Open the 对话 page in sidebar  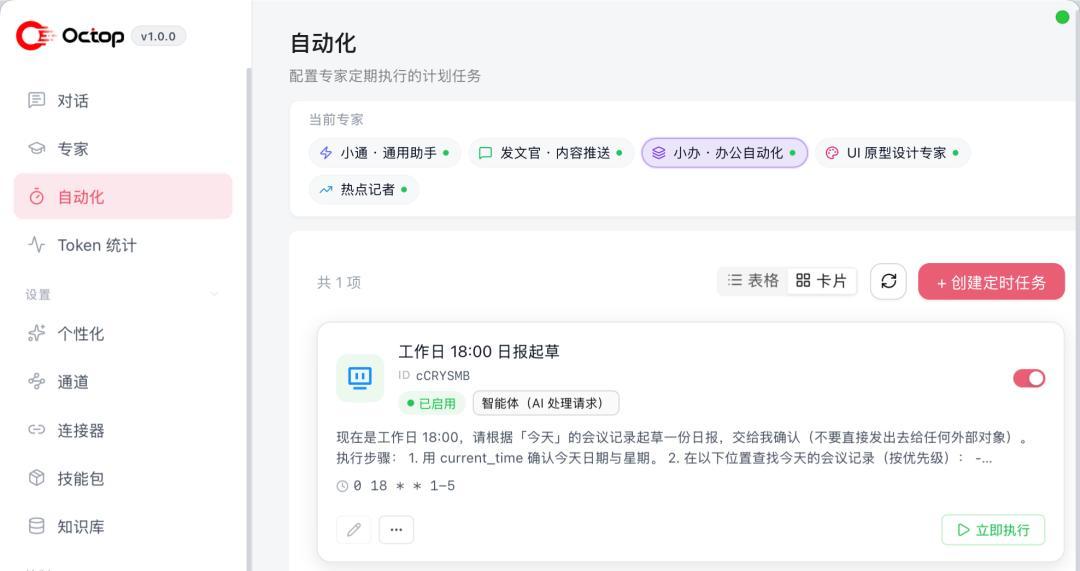point(123,101)
